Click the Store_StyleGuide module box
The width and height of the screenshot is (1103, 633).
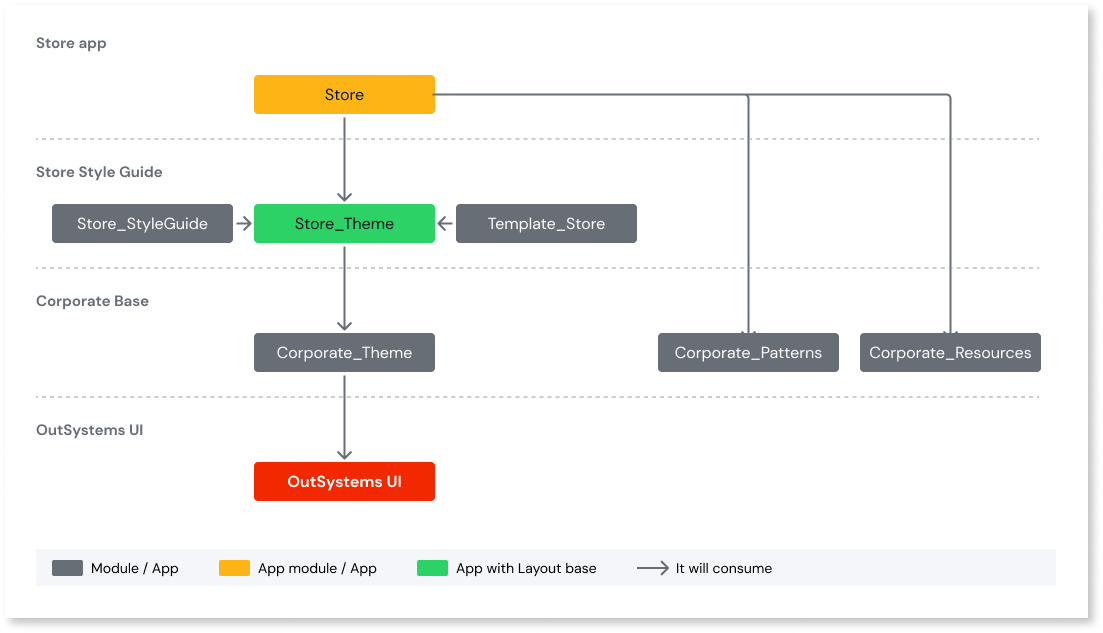tap(142, 223)
